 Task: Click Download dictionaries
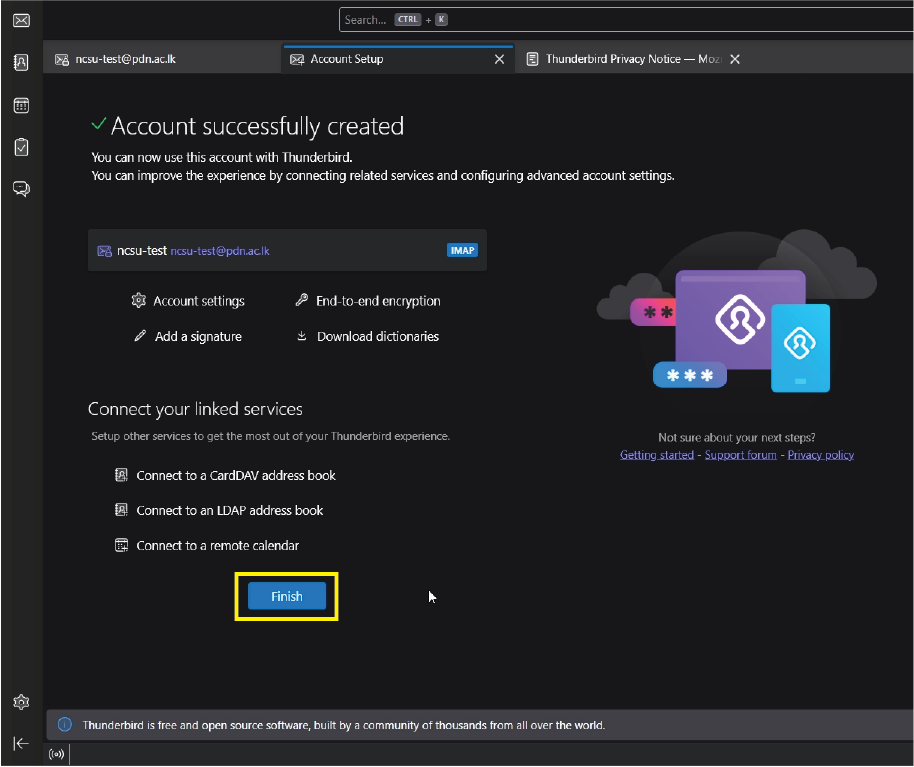(x=377, y=337)
